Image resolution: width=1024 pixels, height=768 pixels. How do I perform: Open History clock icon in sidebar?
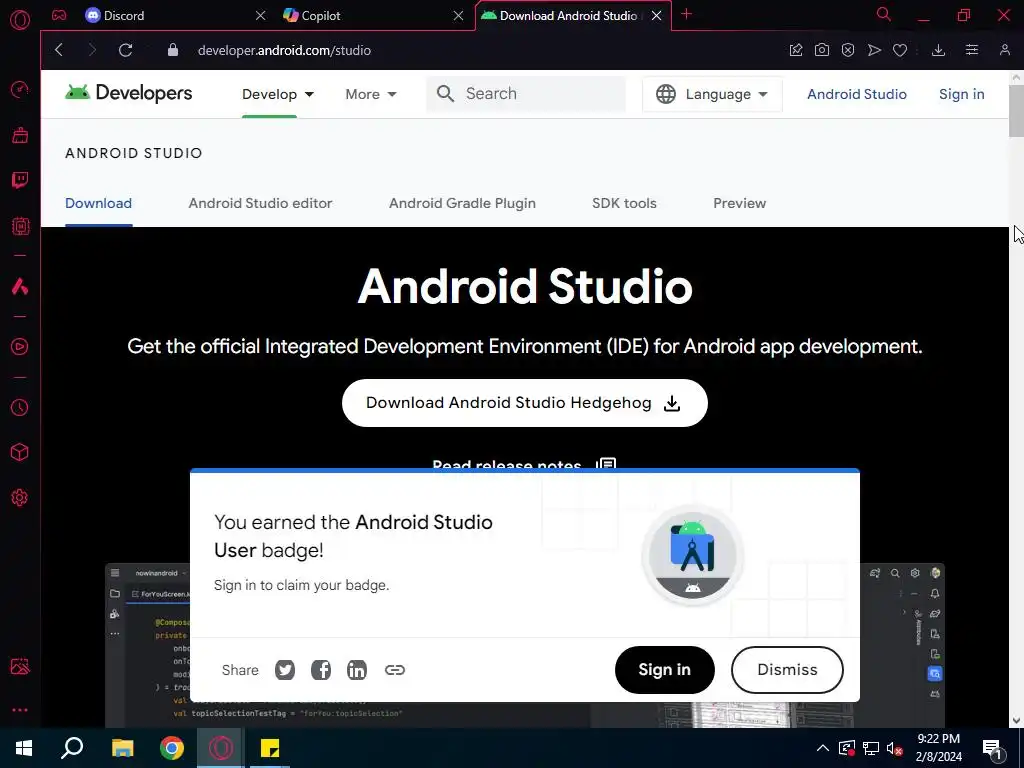20,408
